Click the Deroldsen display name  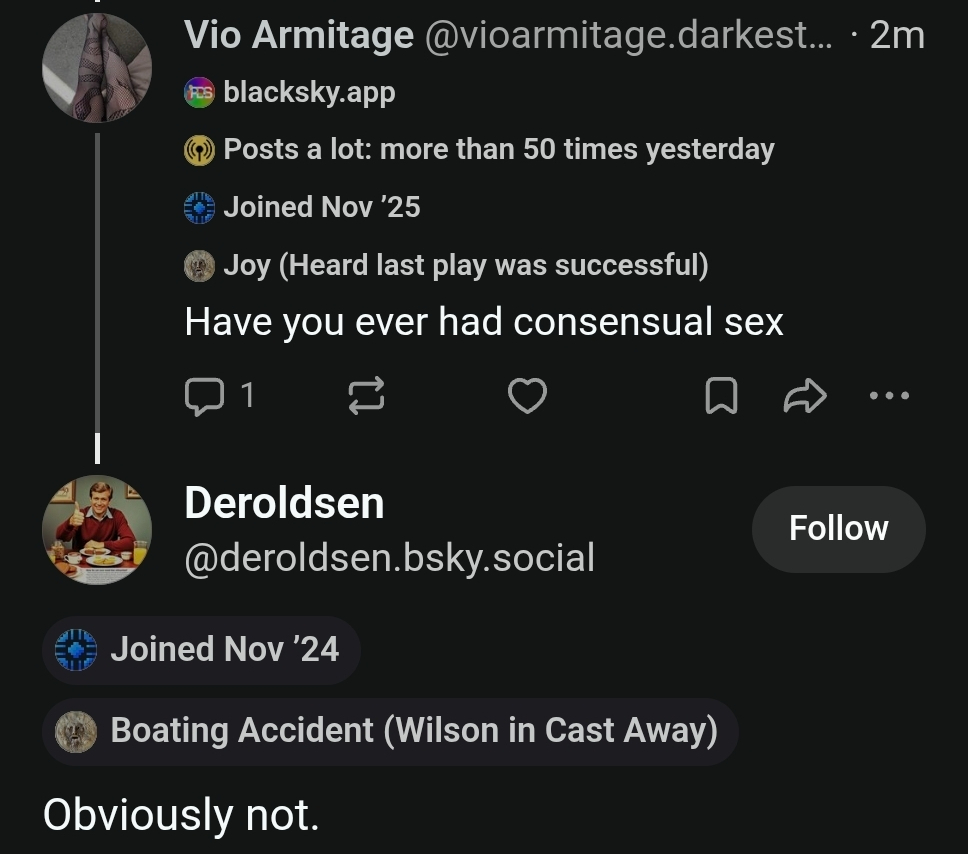coord(284,503)
